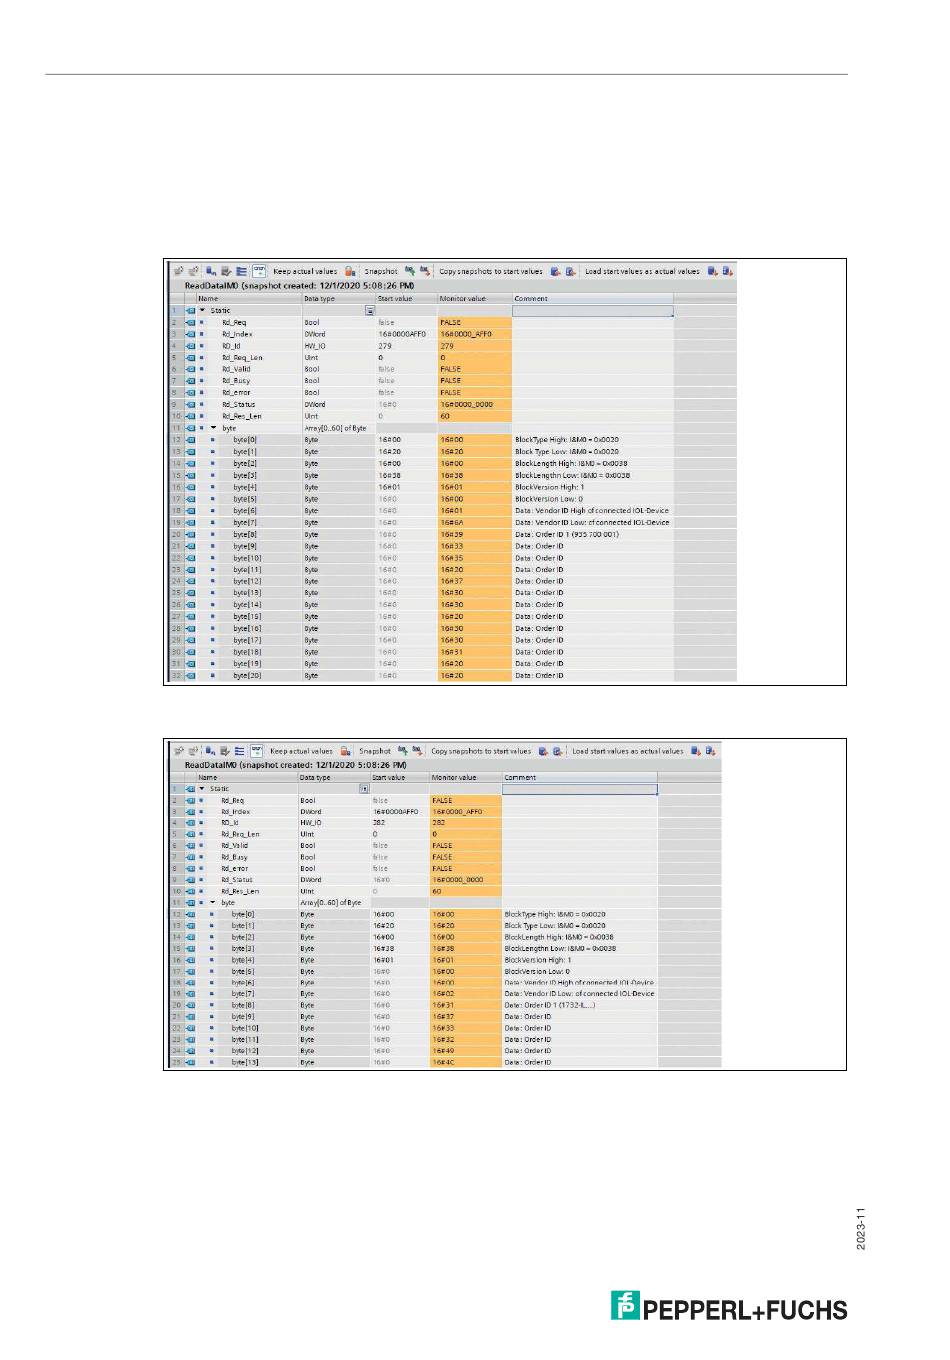Click the Static row Comment field in the RD_Id 279 table
950x1360 pixels.
point(592,311)
